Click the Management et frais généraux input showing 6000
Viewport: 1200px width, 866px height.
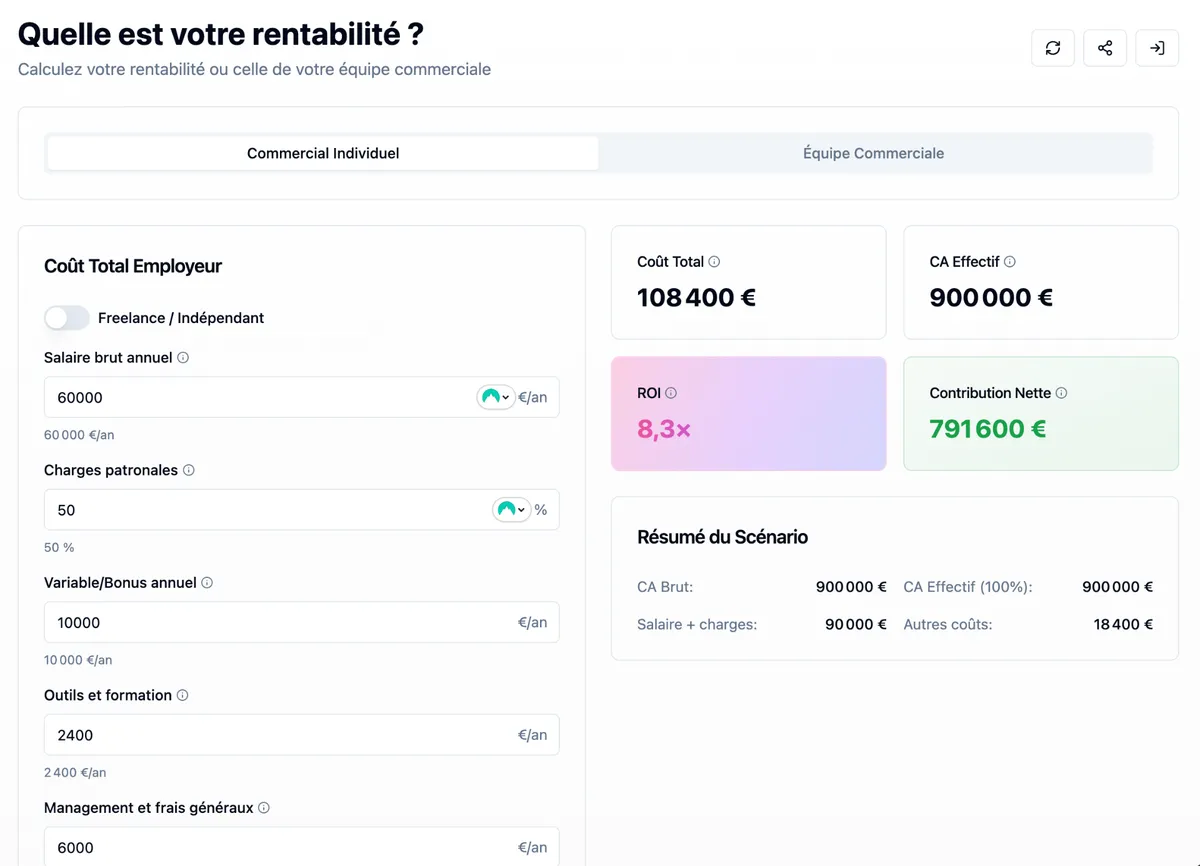click(x=302, y=846)
